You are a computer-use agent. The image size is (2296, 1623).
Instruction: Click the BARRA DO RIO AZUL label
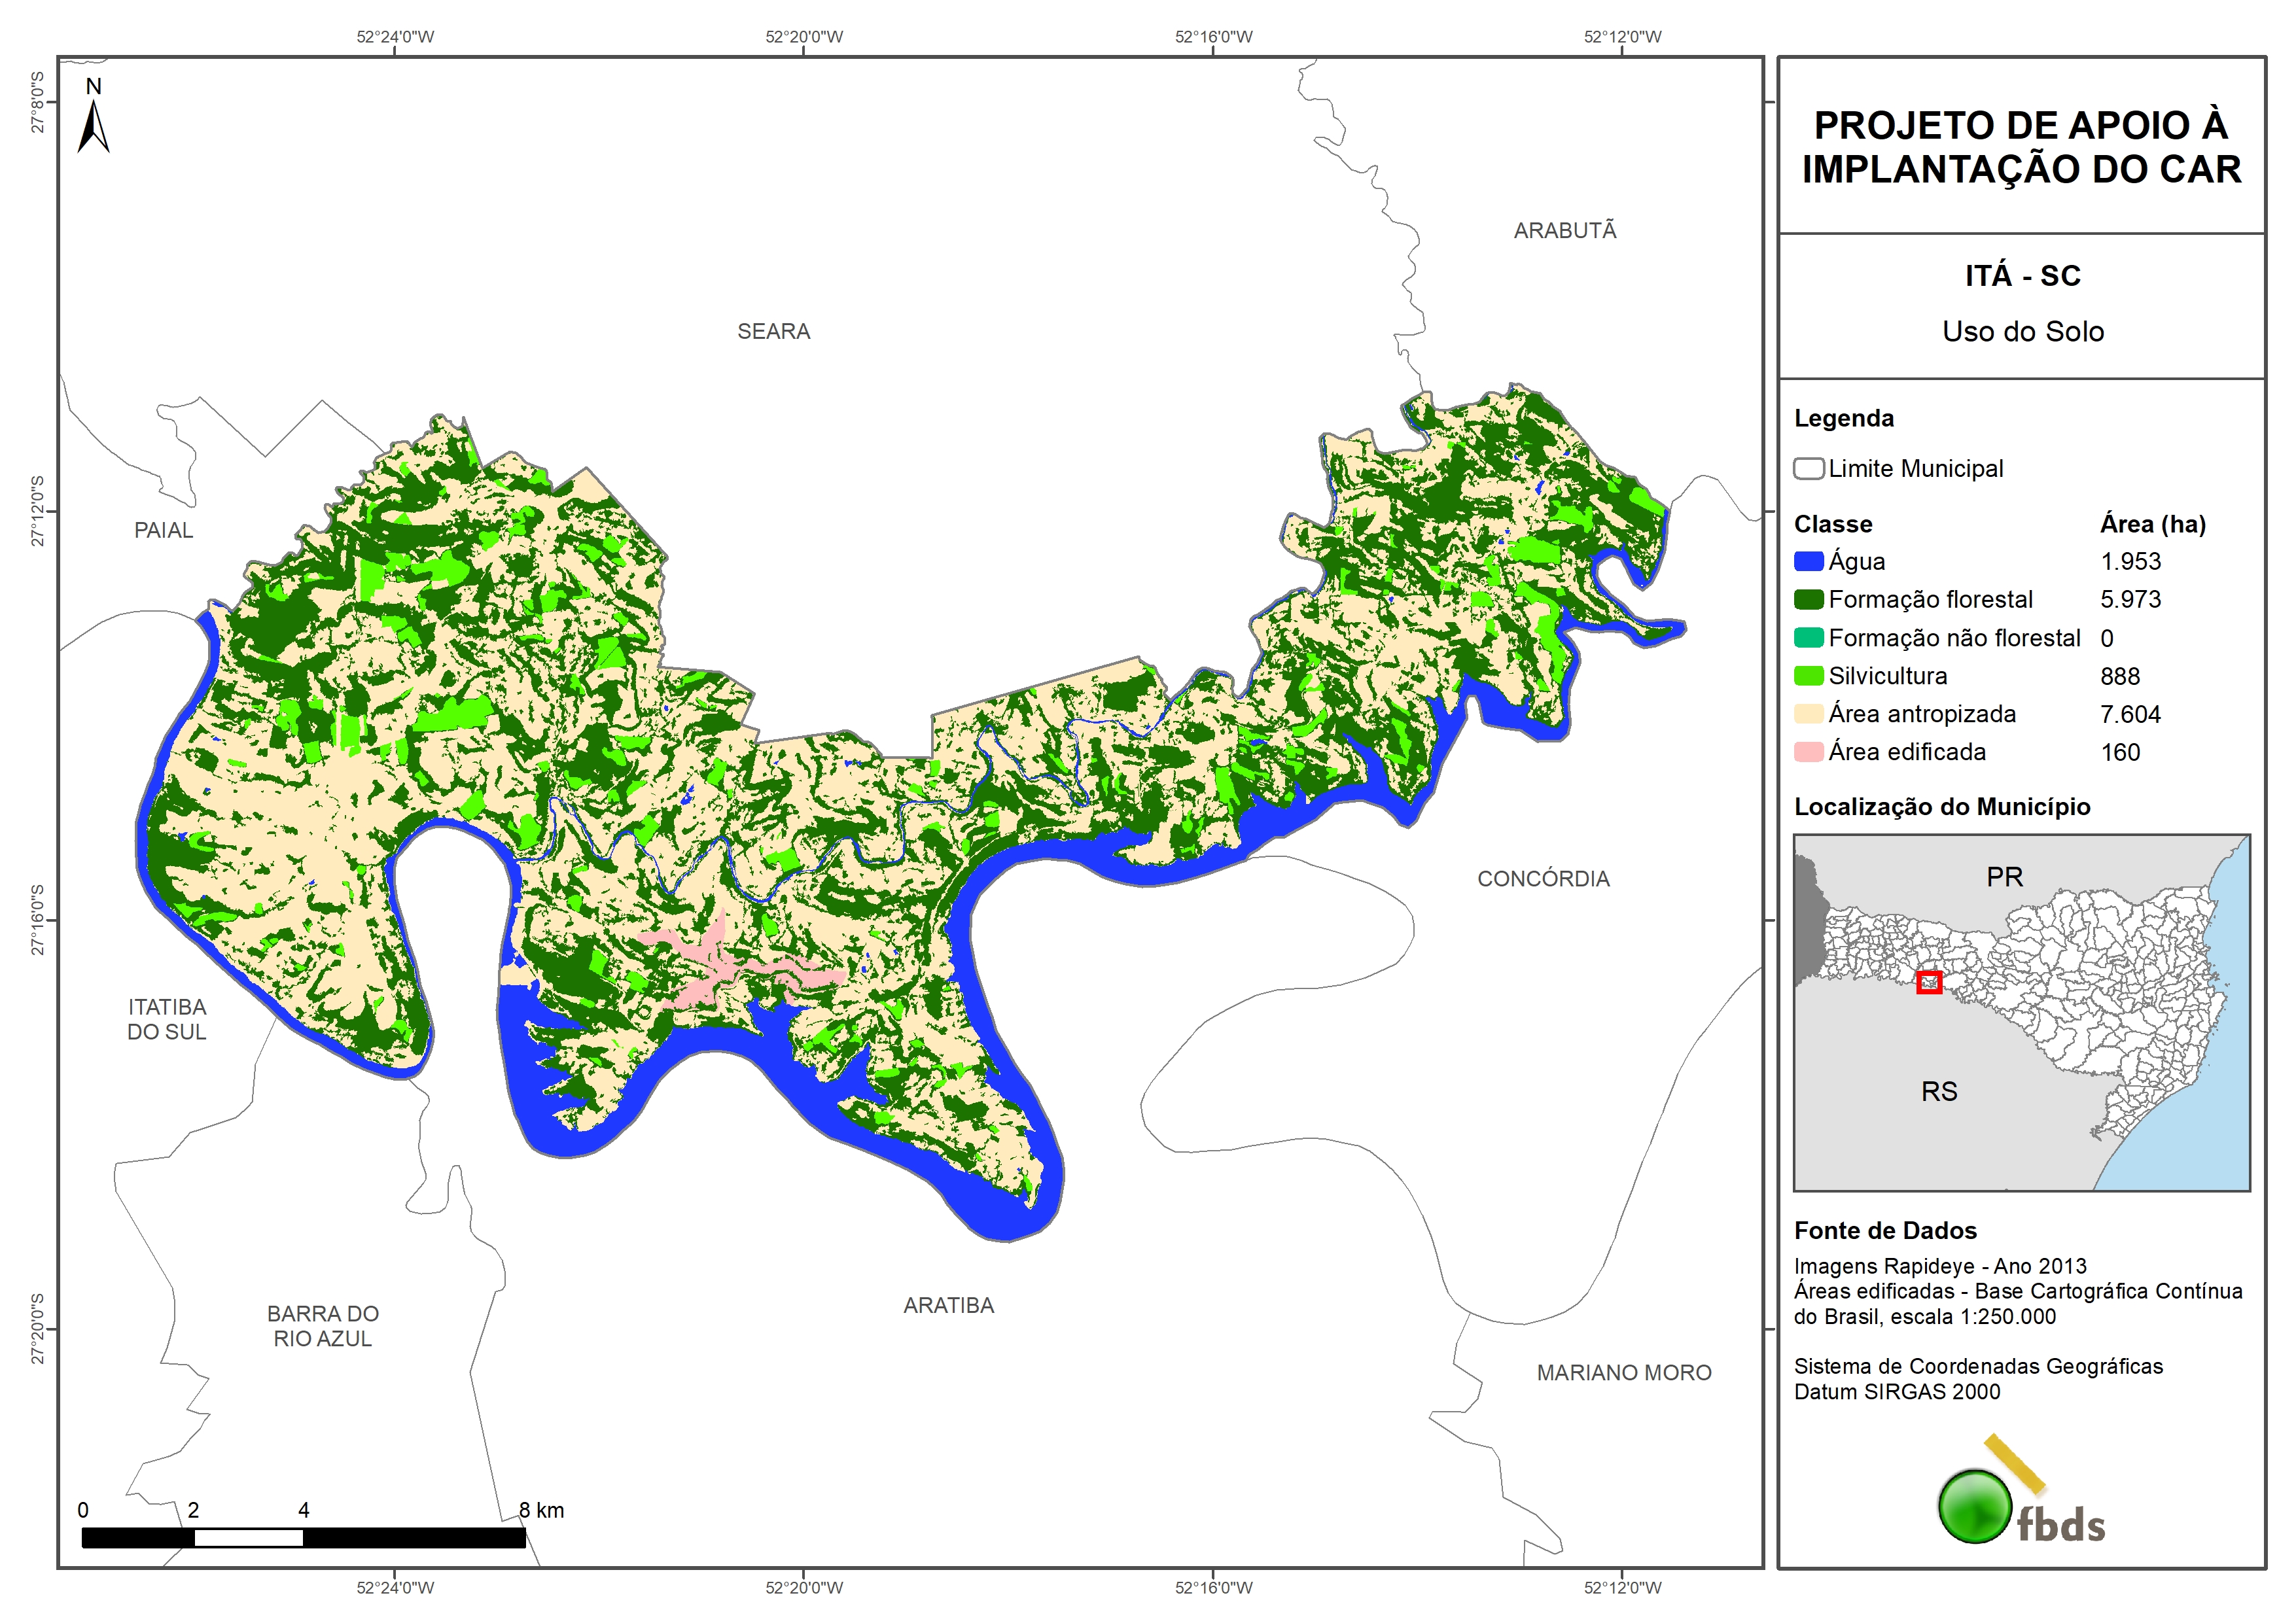tap(322, 1326)
